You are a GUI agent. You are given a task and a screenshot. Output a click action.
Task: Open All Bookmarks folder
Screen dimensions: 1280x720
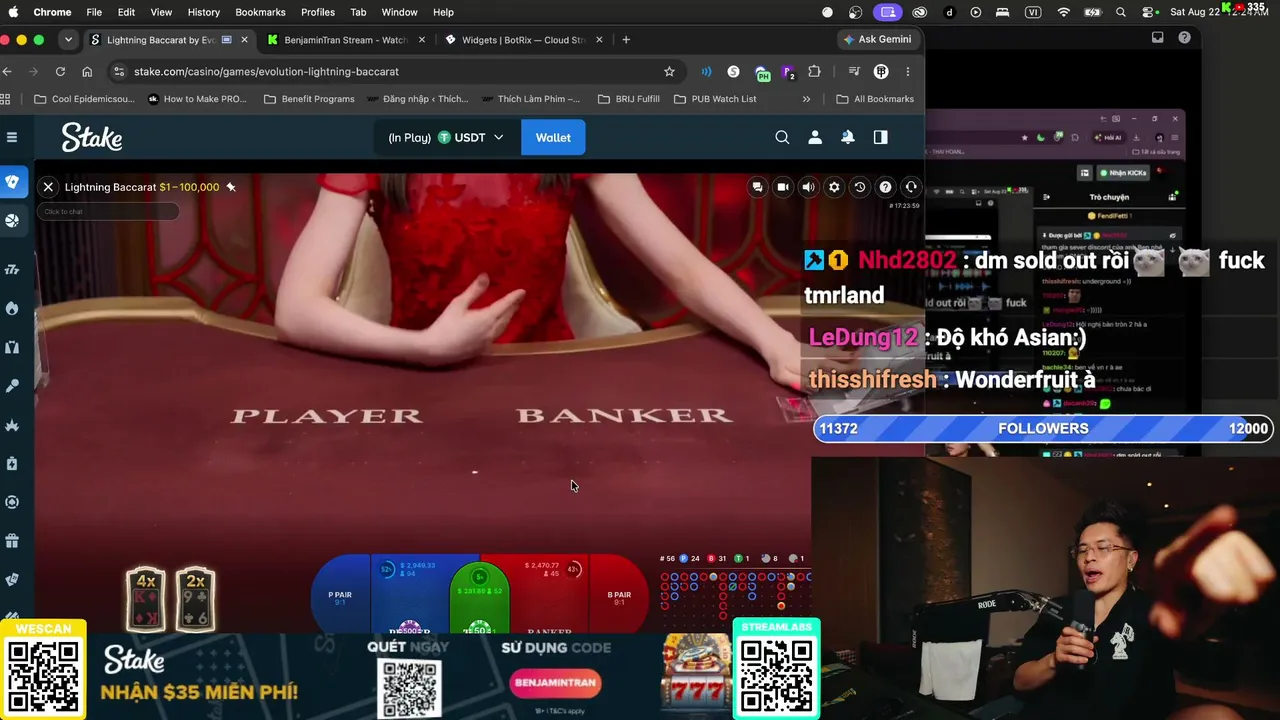coord(875,99)
